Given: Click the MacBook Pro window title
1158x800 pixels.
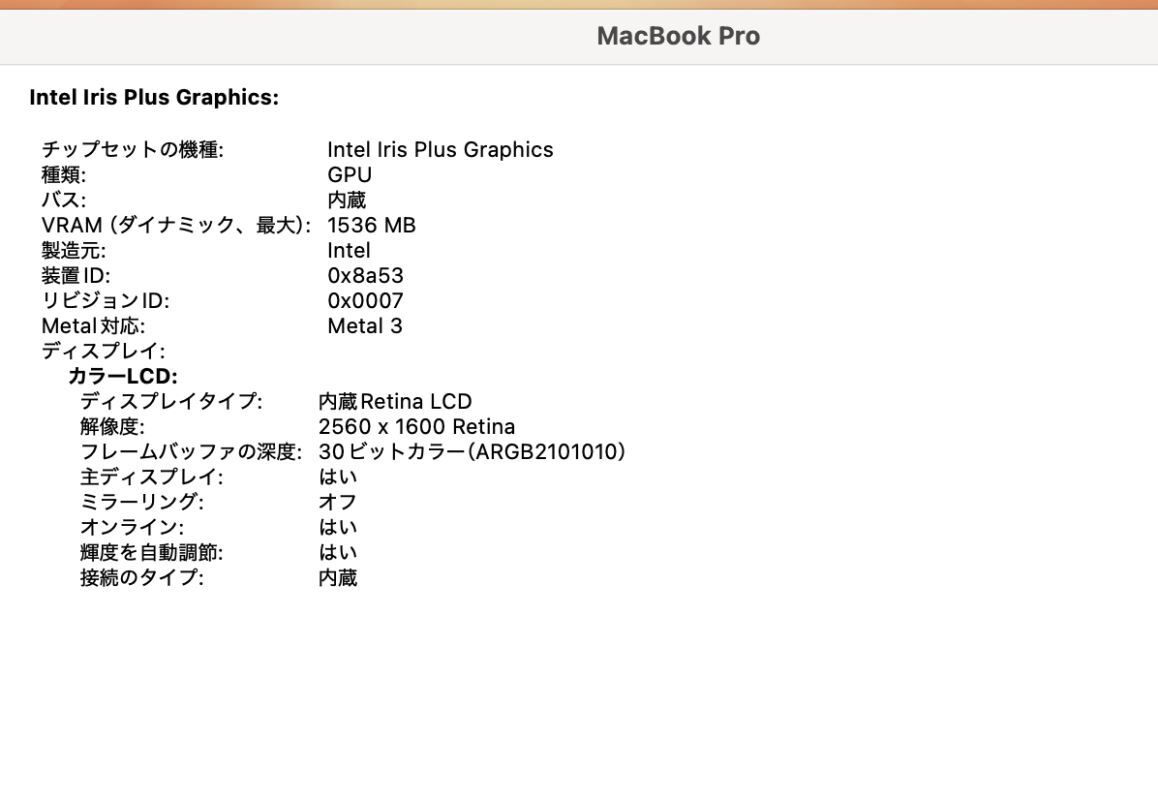Looking at the screenshot, I should tap(678, 35).
